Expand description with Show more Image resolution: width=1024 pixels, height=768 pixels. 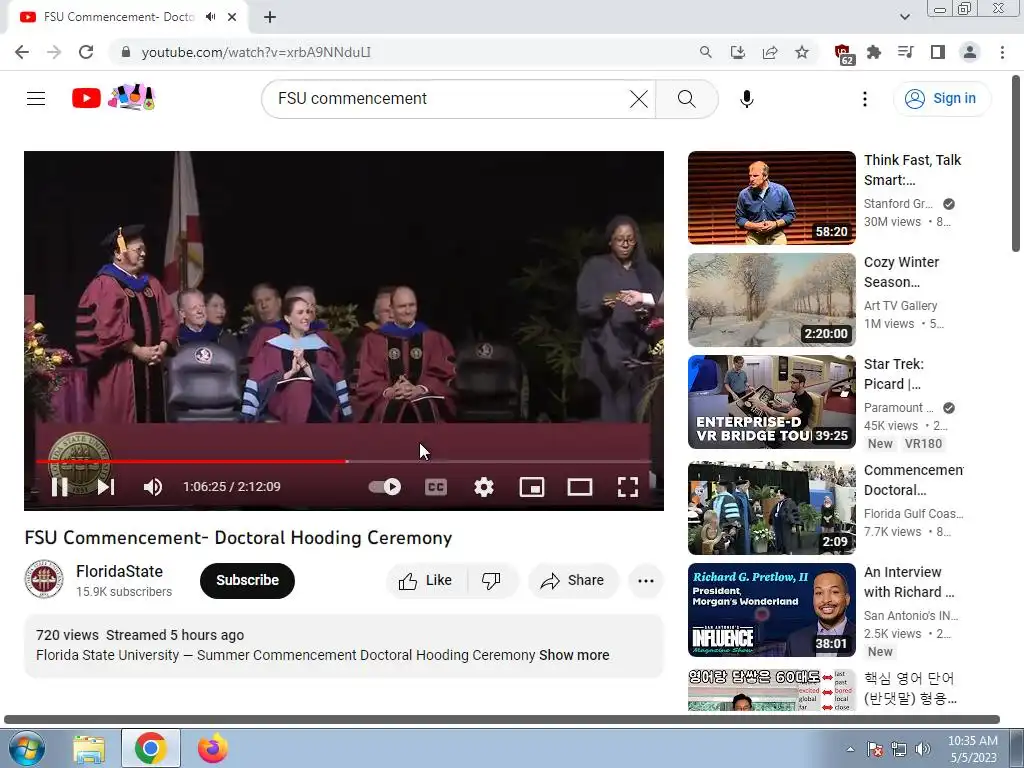(x=574, y=655)
